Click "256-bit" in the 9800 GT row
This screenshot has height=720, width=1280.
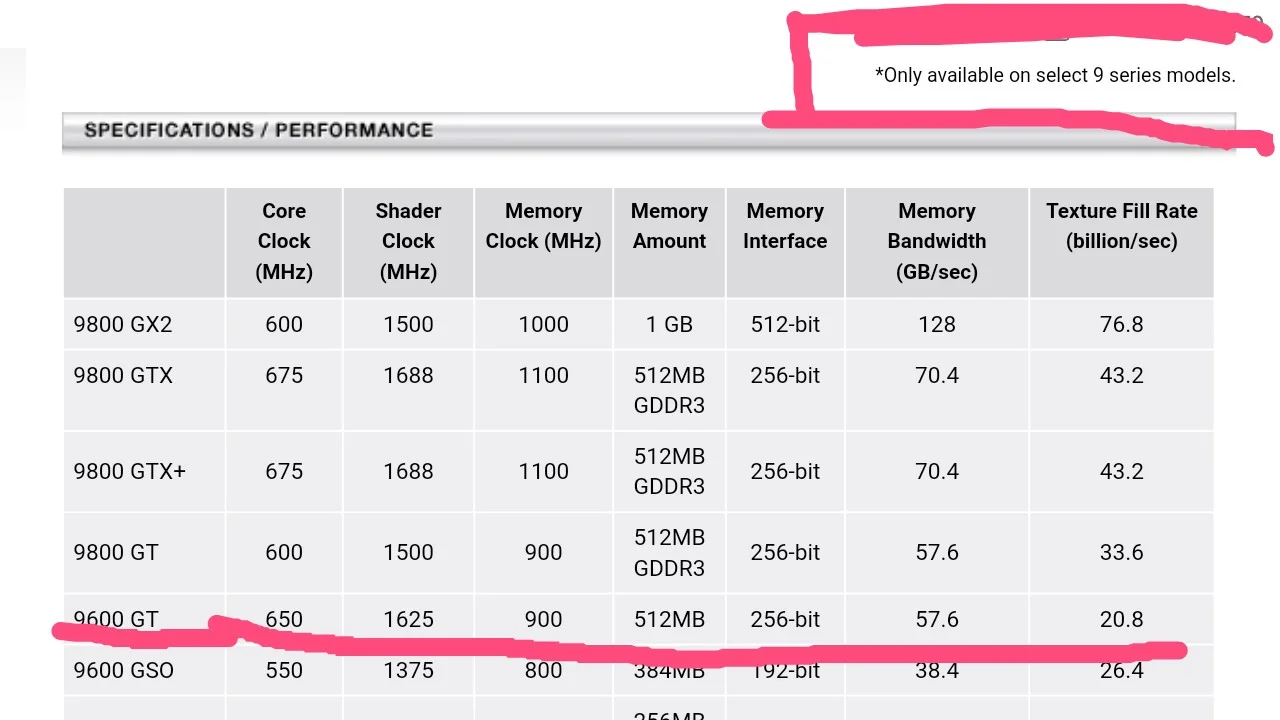[x=785, y=552]
